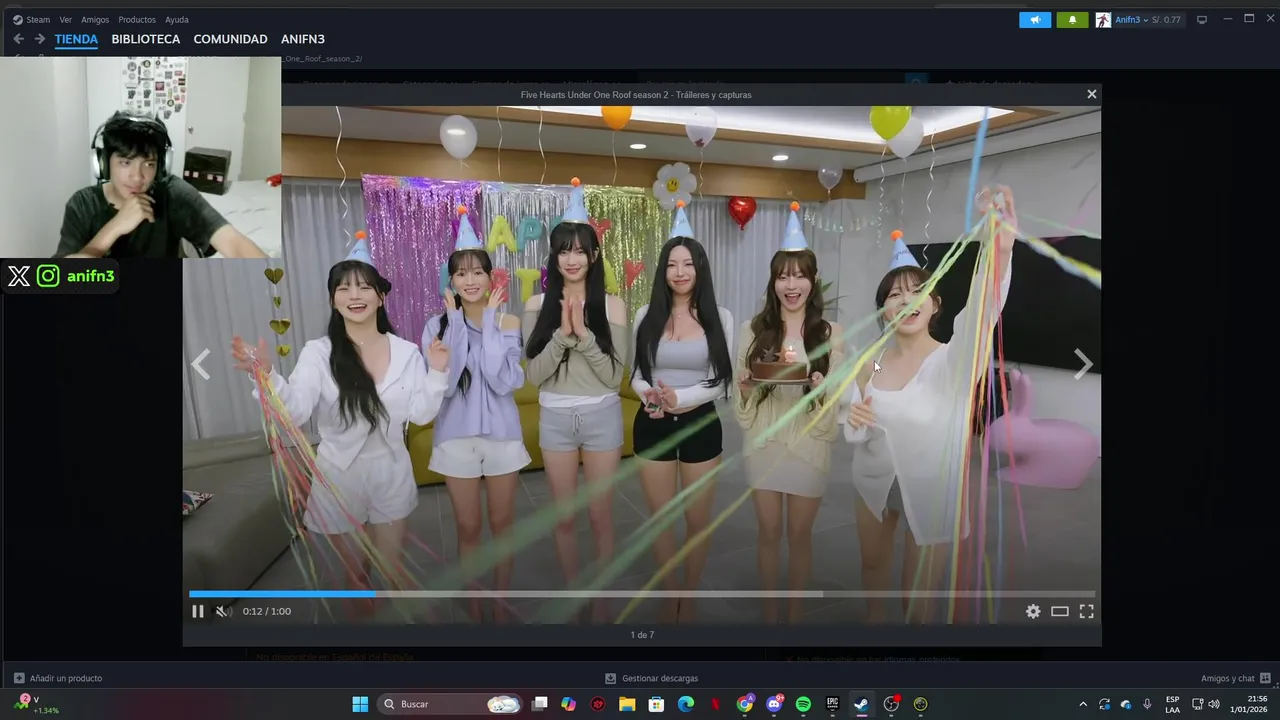Open Steam notifications bell button
This screenshot has height=720, width=1280.
point(1072,19)
